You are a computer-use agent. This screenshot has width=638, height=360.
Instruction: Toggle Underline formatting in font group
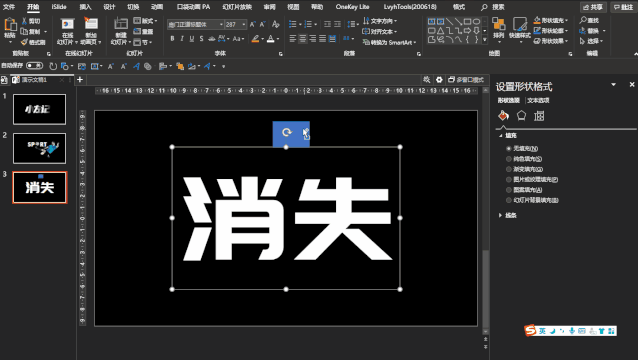point(192,39)
